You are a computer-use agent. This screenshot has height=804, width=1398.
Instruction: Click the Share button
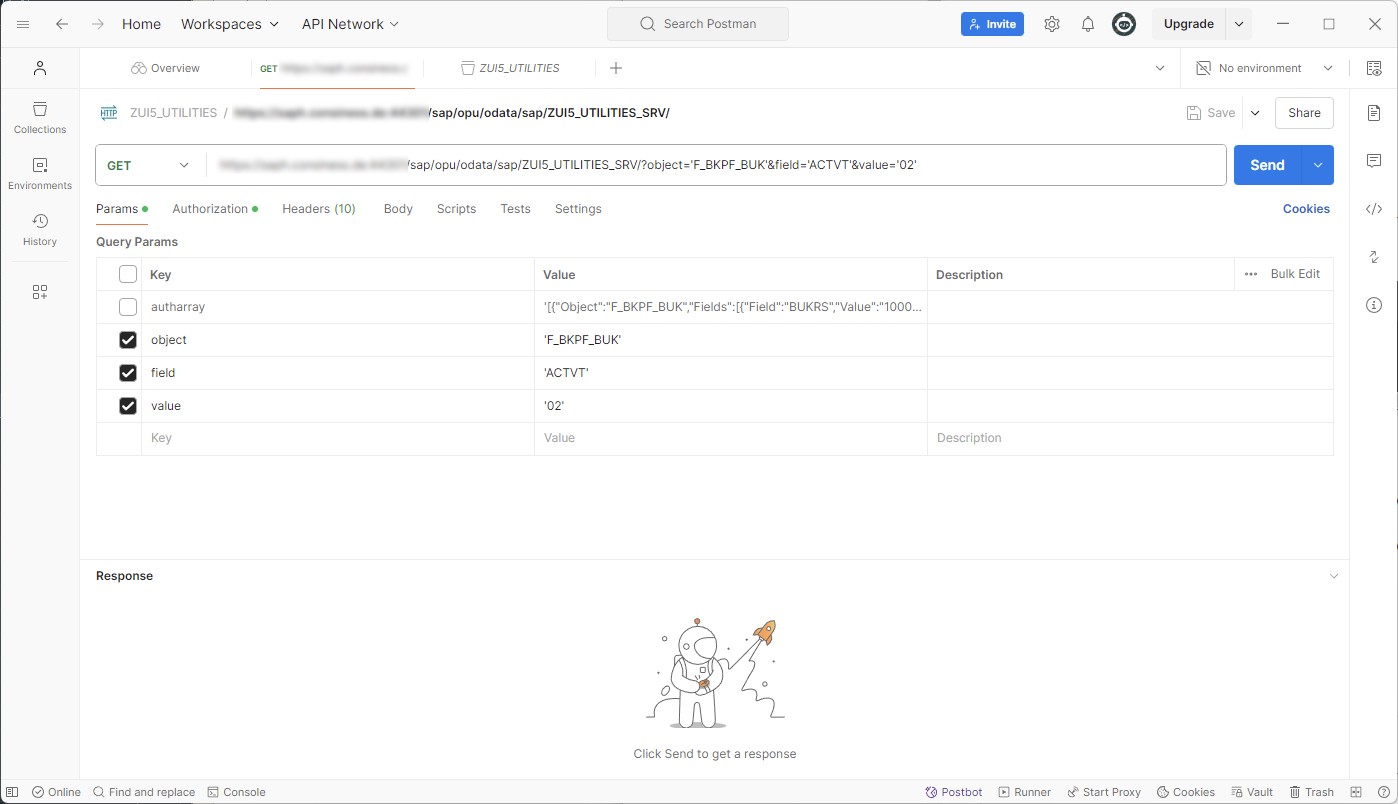(1304, 113)
